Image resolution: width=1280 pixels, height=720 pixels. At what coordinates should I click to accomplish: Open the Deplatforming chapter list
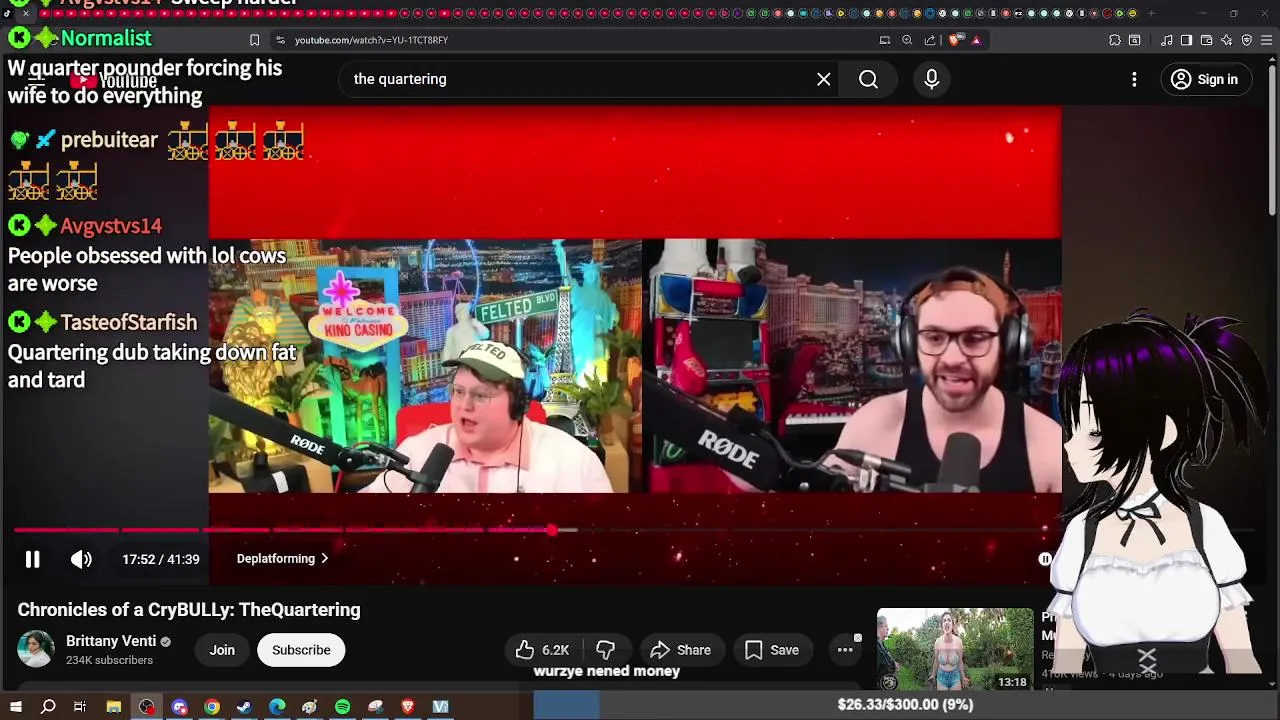283,559
